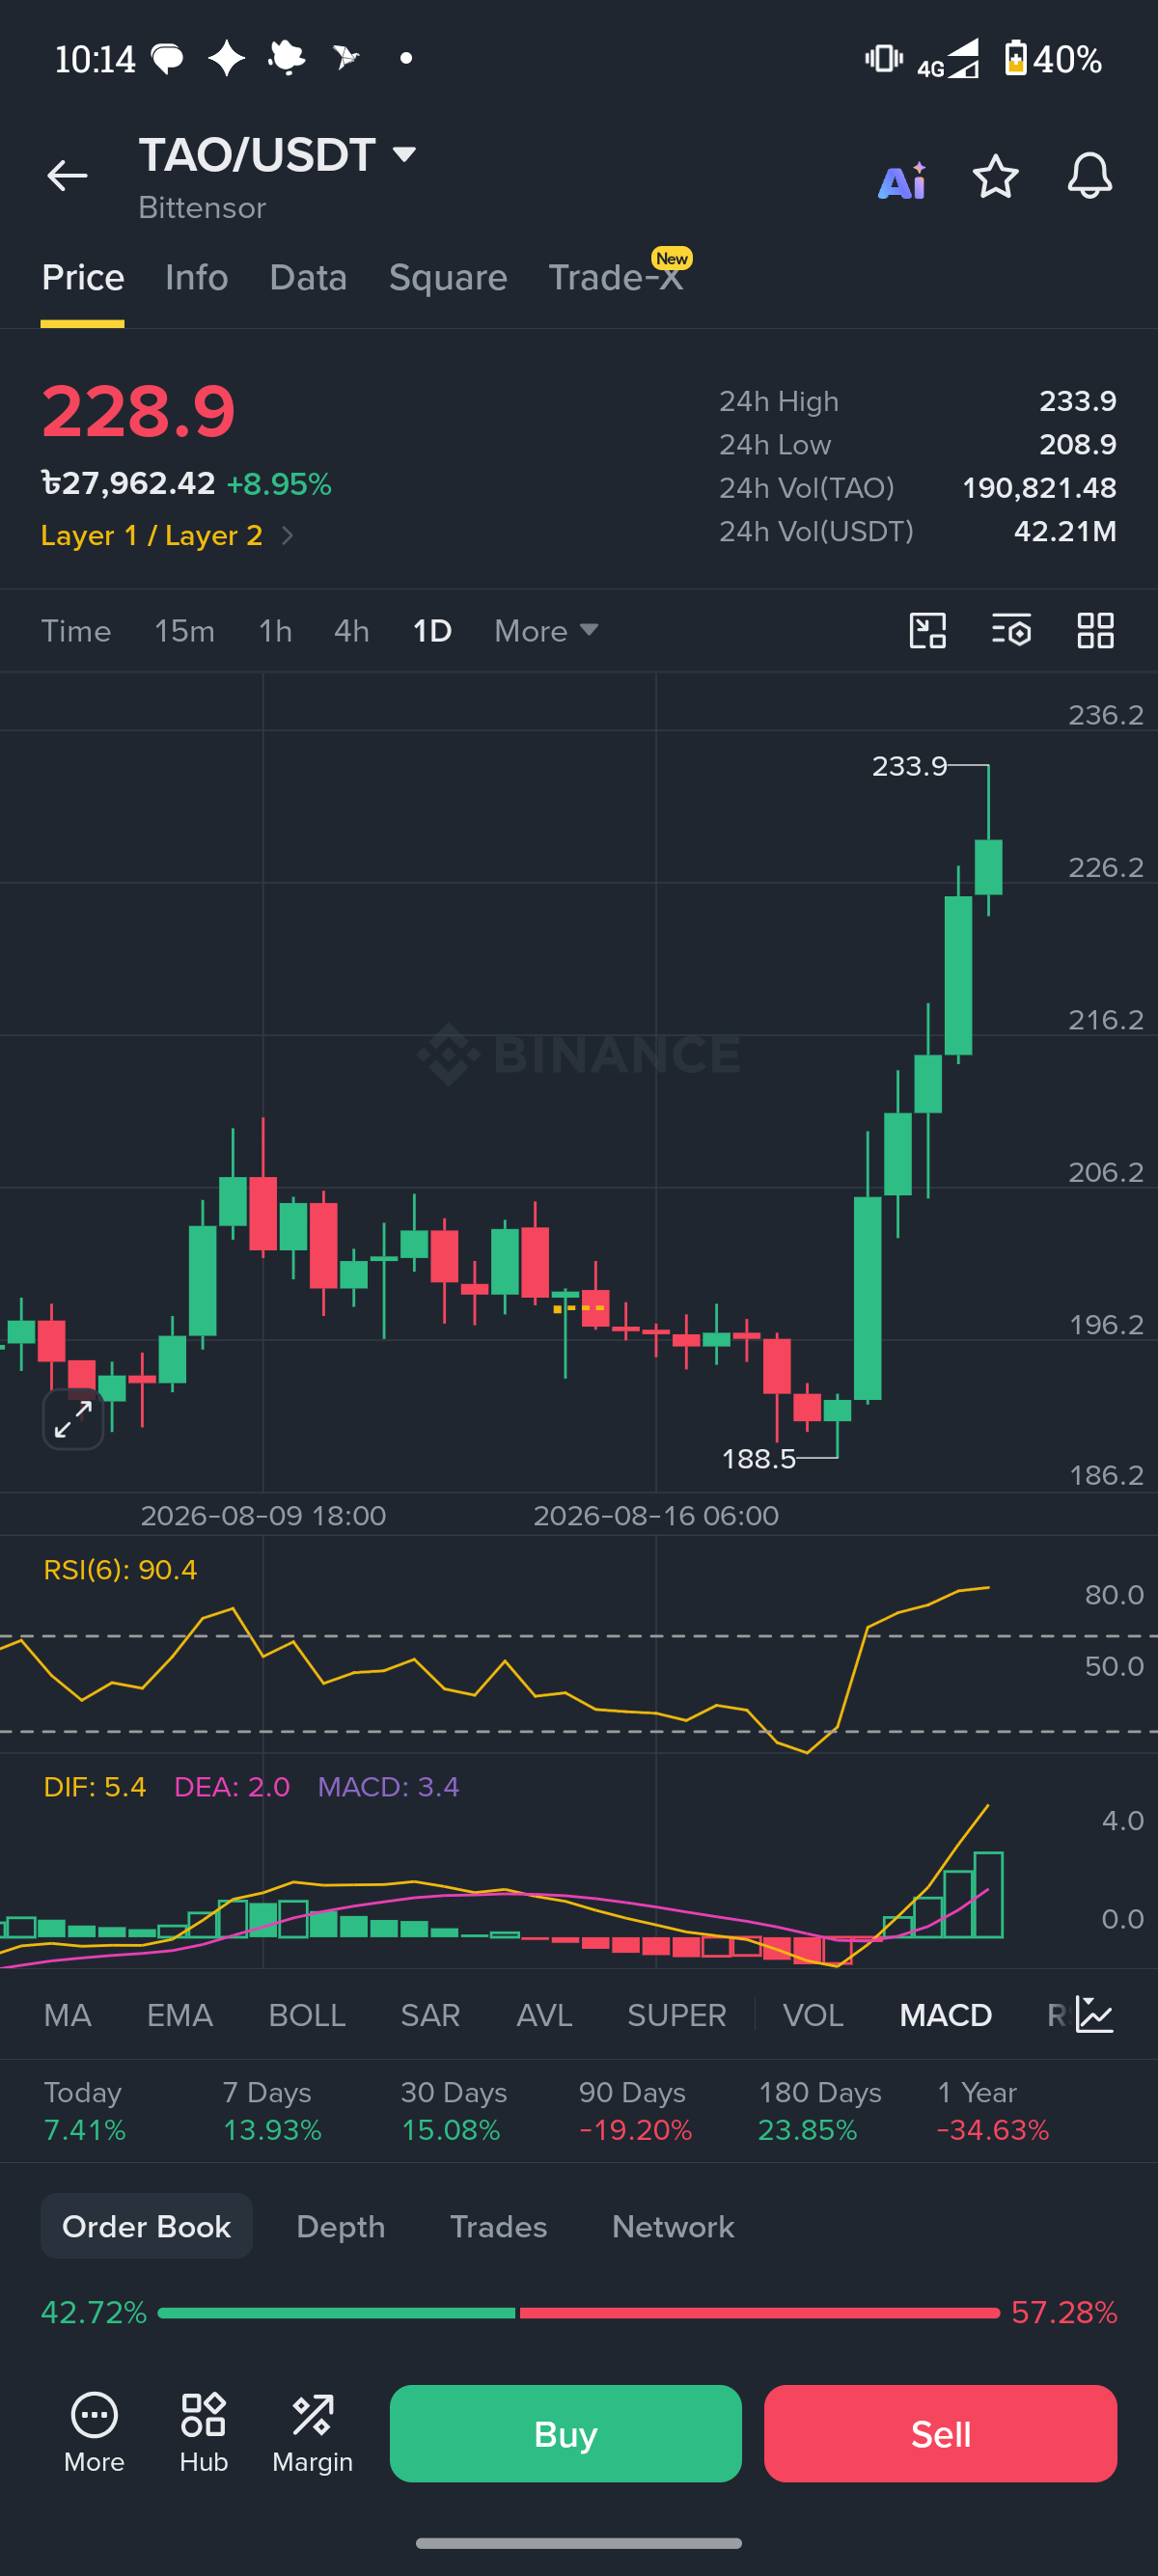This screenshot has width=1158, height=2576.
Task: Tap the green Buy button
Action: tap(565, 2433)
